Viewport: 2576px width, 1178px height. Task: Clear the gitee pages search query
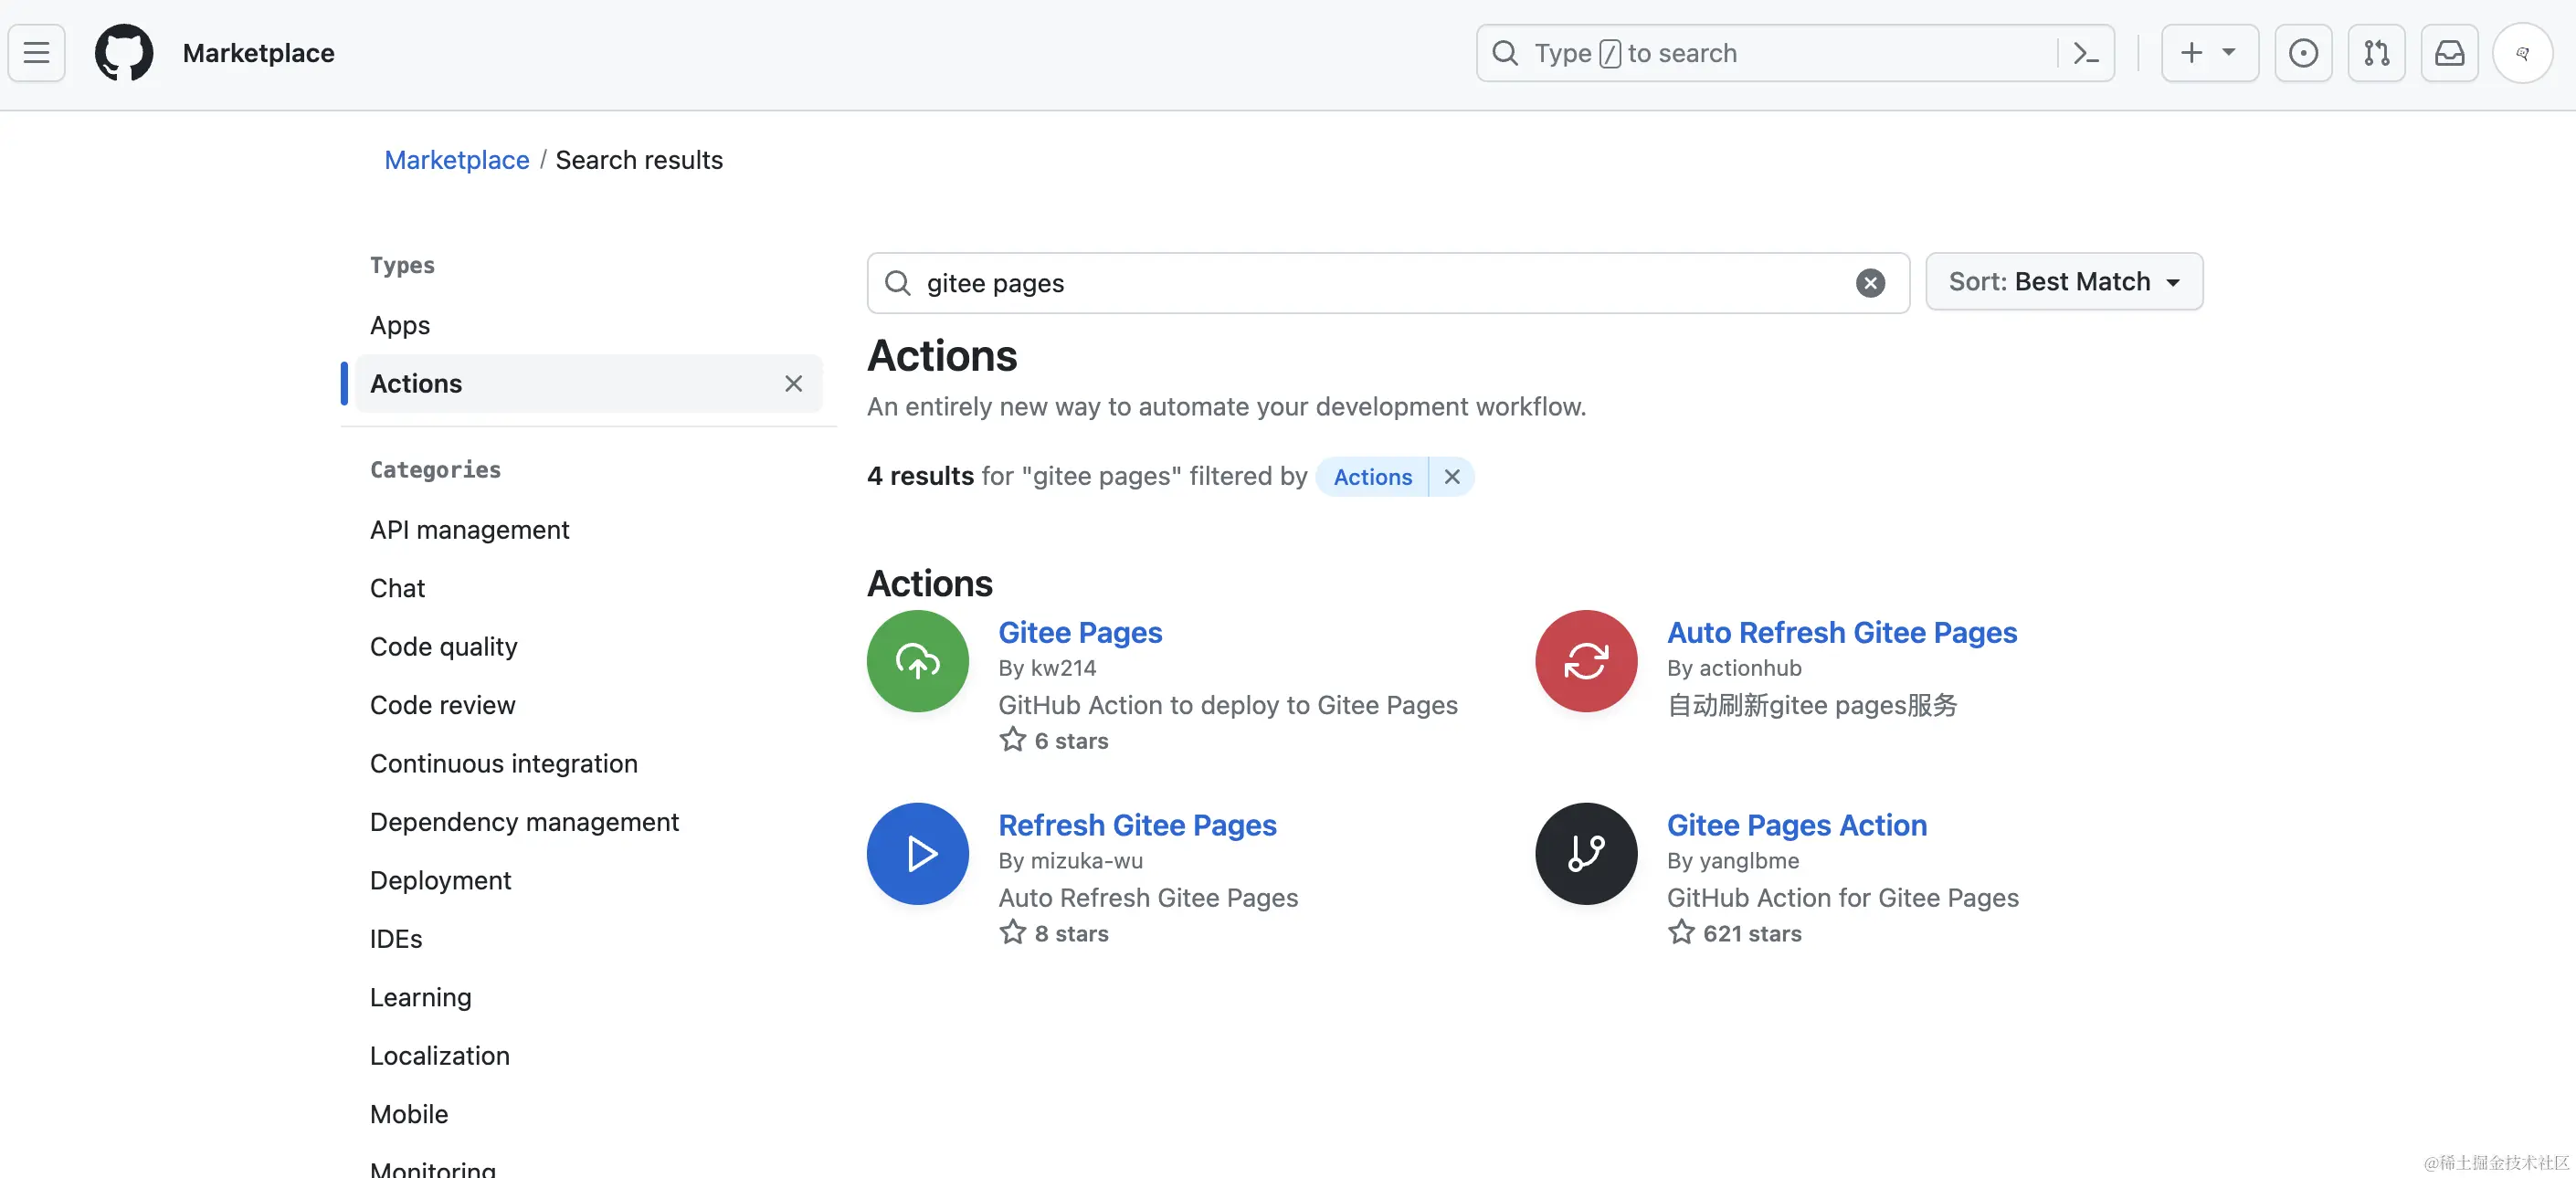(x=1870, y=283)
